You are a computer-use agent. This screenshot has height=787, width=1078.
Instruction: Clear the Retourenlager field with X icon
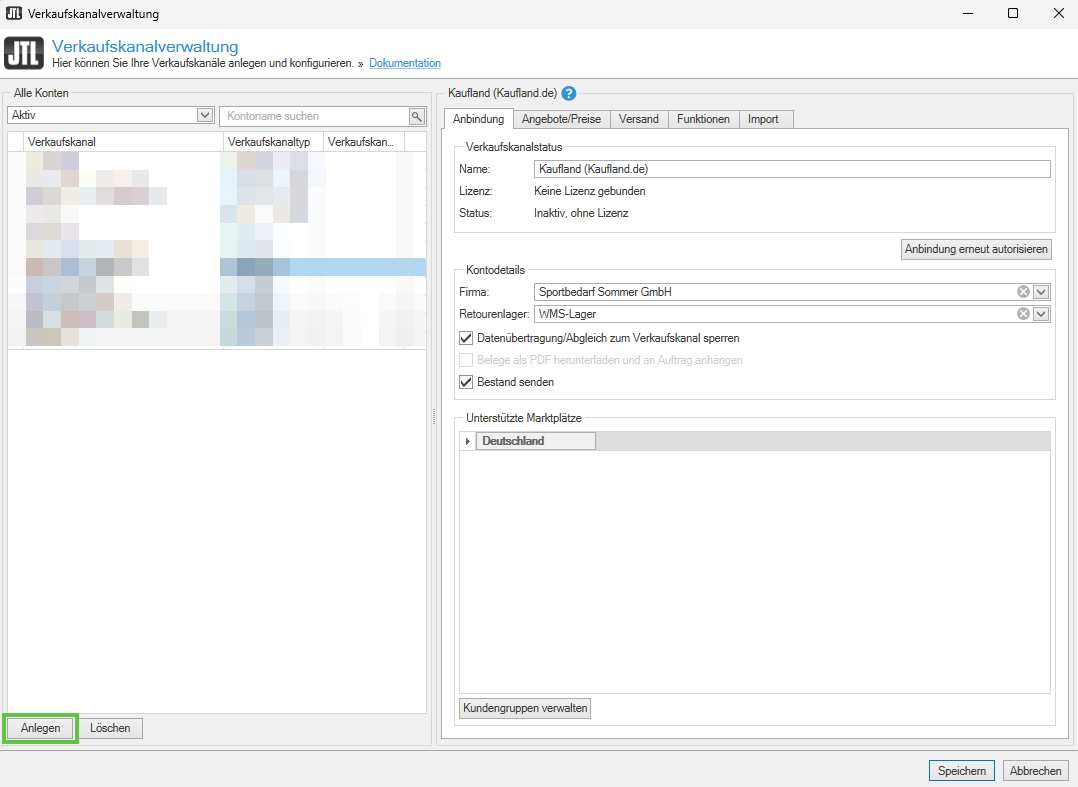[1023, 314]
